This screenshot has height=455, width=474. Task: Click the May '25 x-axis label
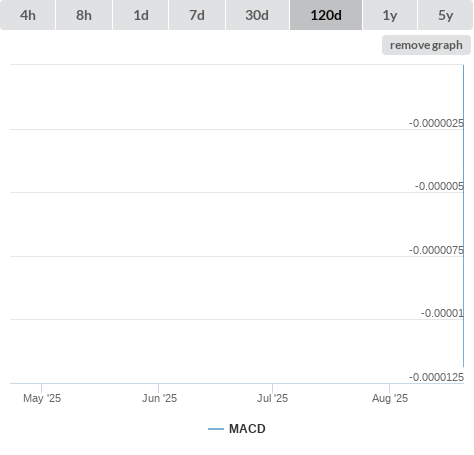(x=42, y=398)
